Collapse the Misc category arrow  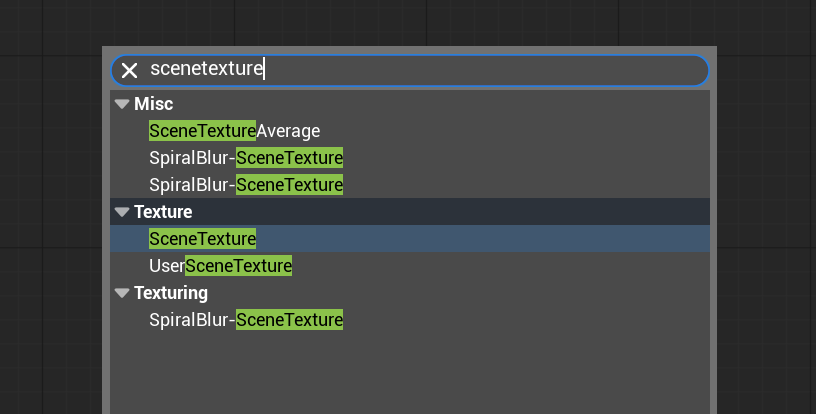coord(122,104)
